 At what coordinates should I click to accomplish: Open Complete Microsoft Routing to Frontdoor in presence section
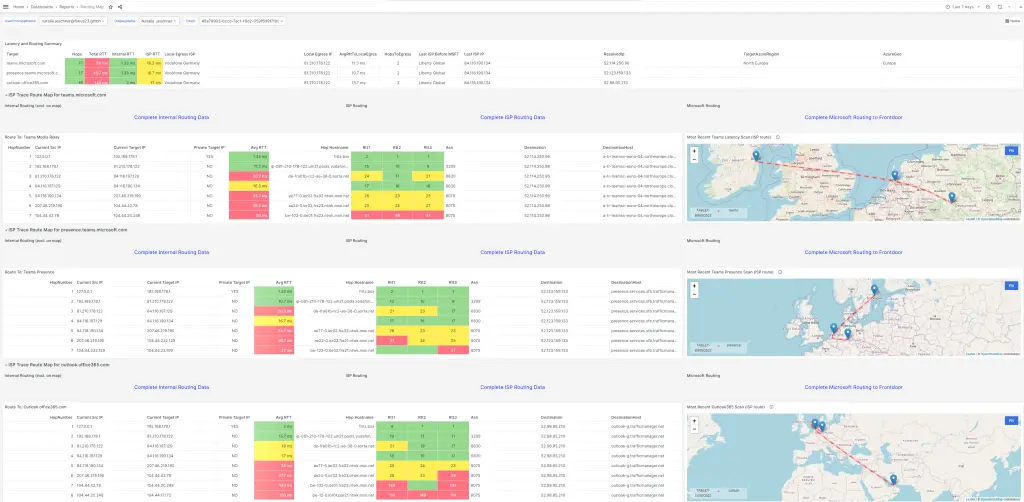pyautogui.click(x=854, y=252)
